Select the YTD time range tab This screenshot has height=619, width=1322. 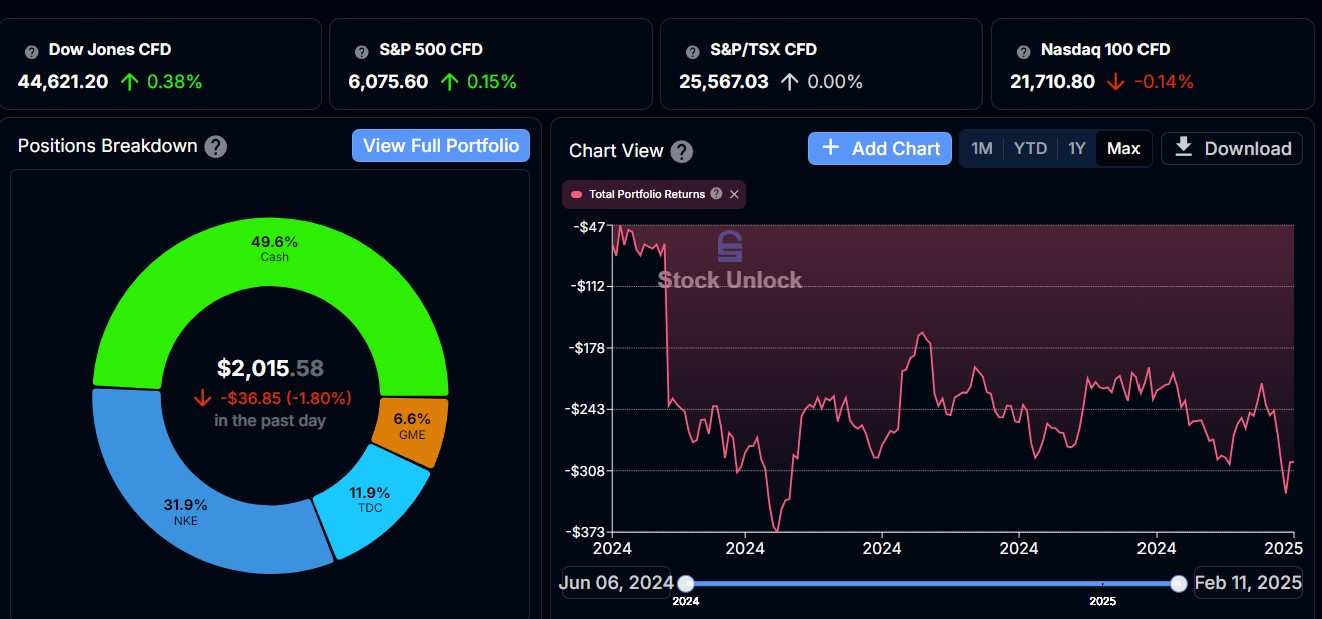[x=1029, y=147]
